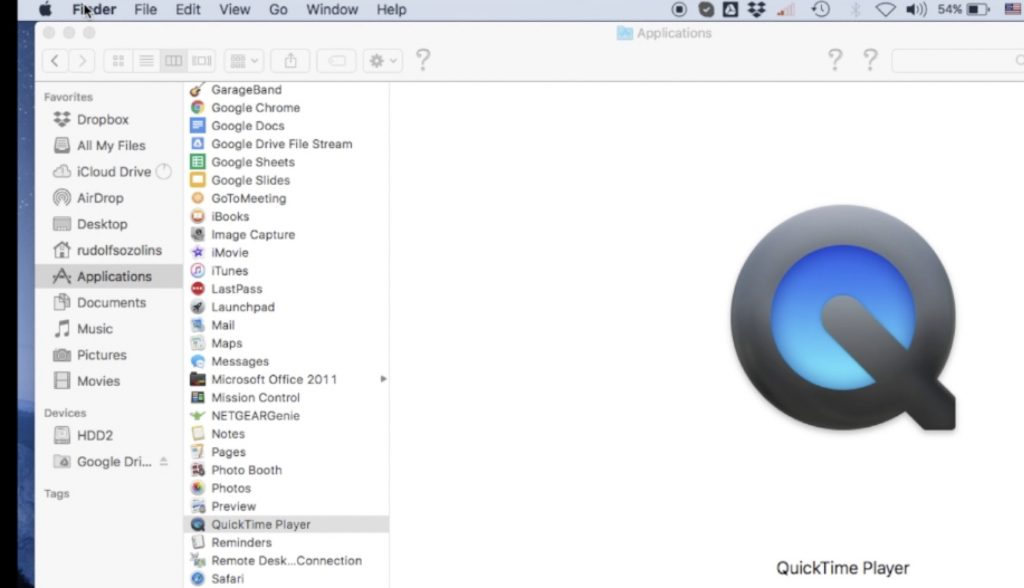Viewport: 1024px width, 588px height.
Task: Expand Microsoft Office 2011 folder arrow
Action: 383,379
